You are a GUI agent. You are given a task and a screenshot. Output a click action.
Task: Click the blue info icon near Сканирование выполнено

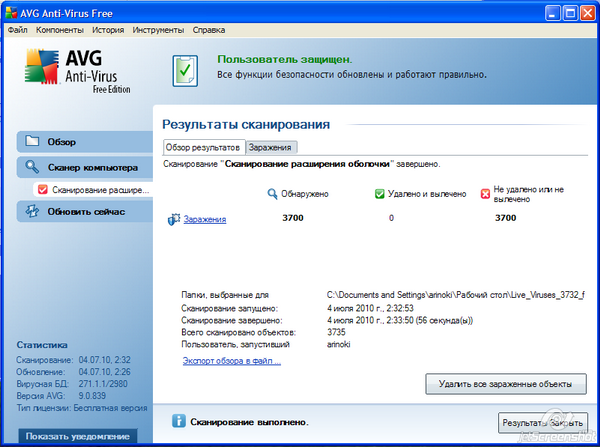(x=179, y=421)
